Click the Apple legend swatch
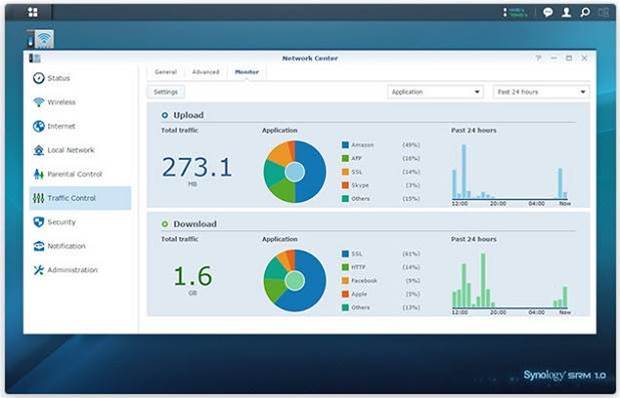This screenshot has height=398, width=620. tap(345, 294)
